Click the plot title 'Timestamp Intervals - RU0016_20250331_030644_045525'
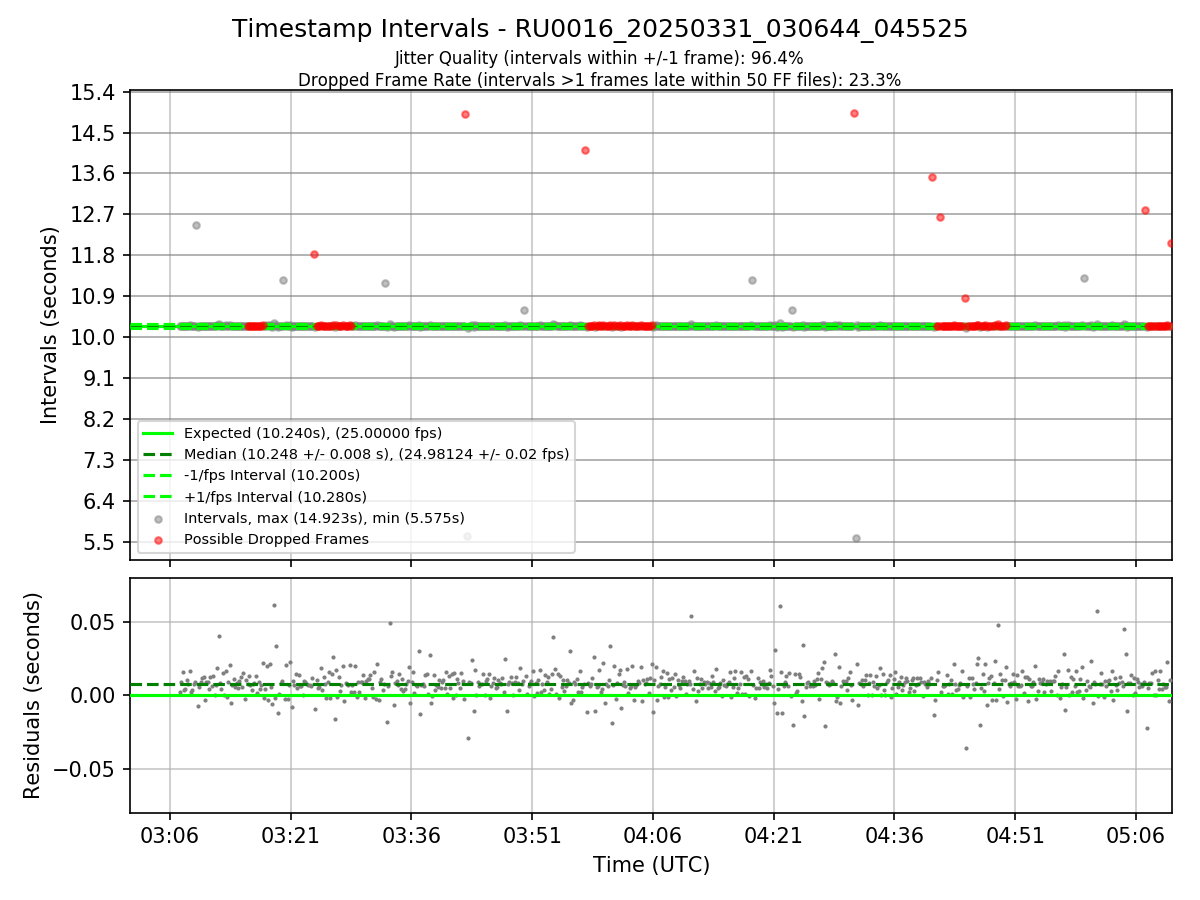This screenshot has width=1200, height=900. [x=600, y=29]
